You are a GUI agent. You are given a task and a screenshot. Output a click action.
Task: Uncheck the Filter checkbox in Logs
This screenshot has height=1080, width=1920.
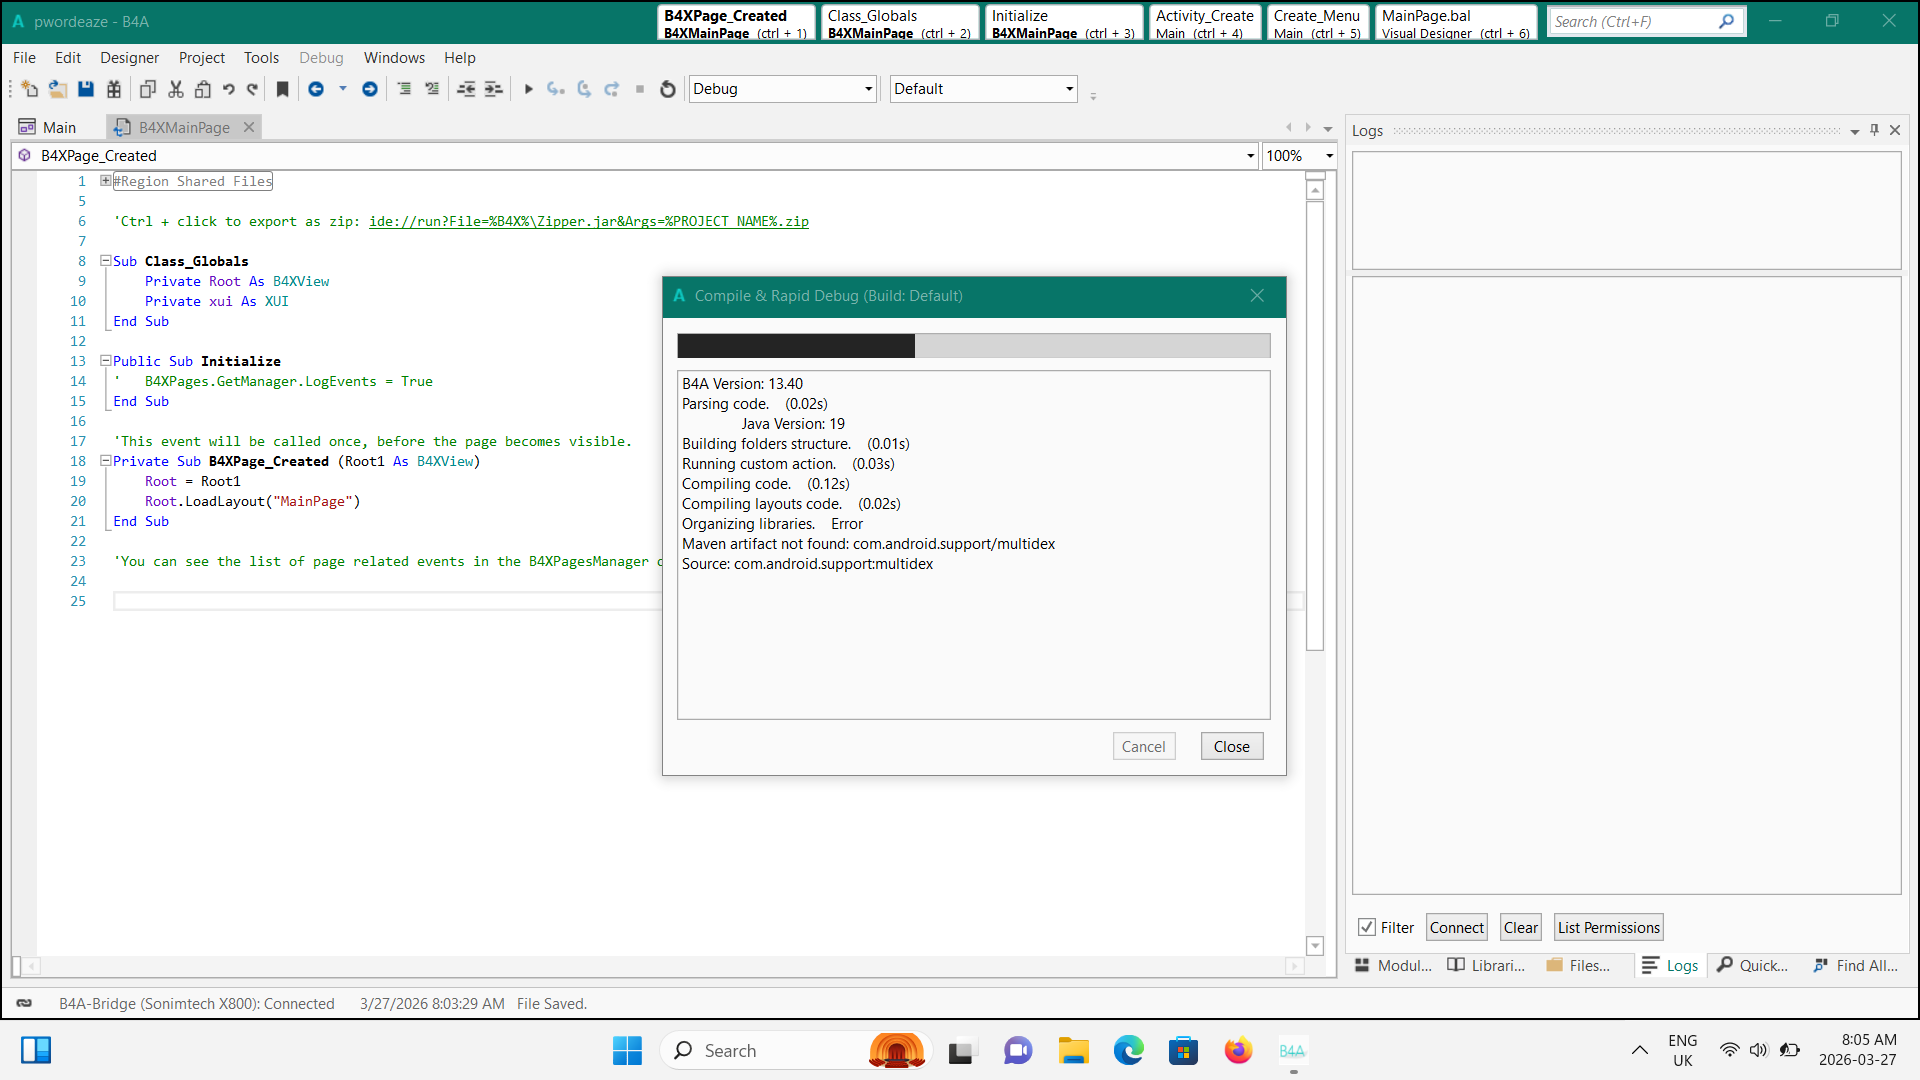coord(1366,927)
